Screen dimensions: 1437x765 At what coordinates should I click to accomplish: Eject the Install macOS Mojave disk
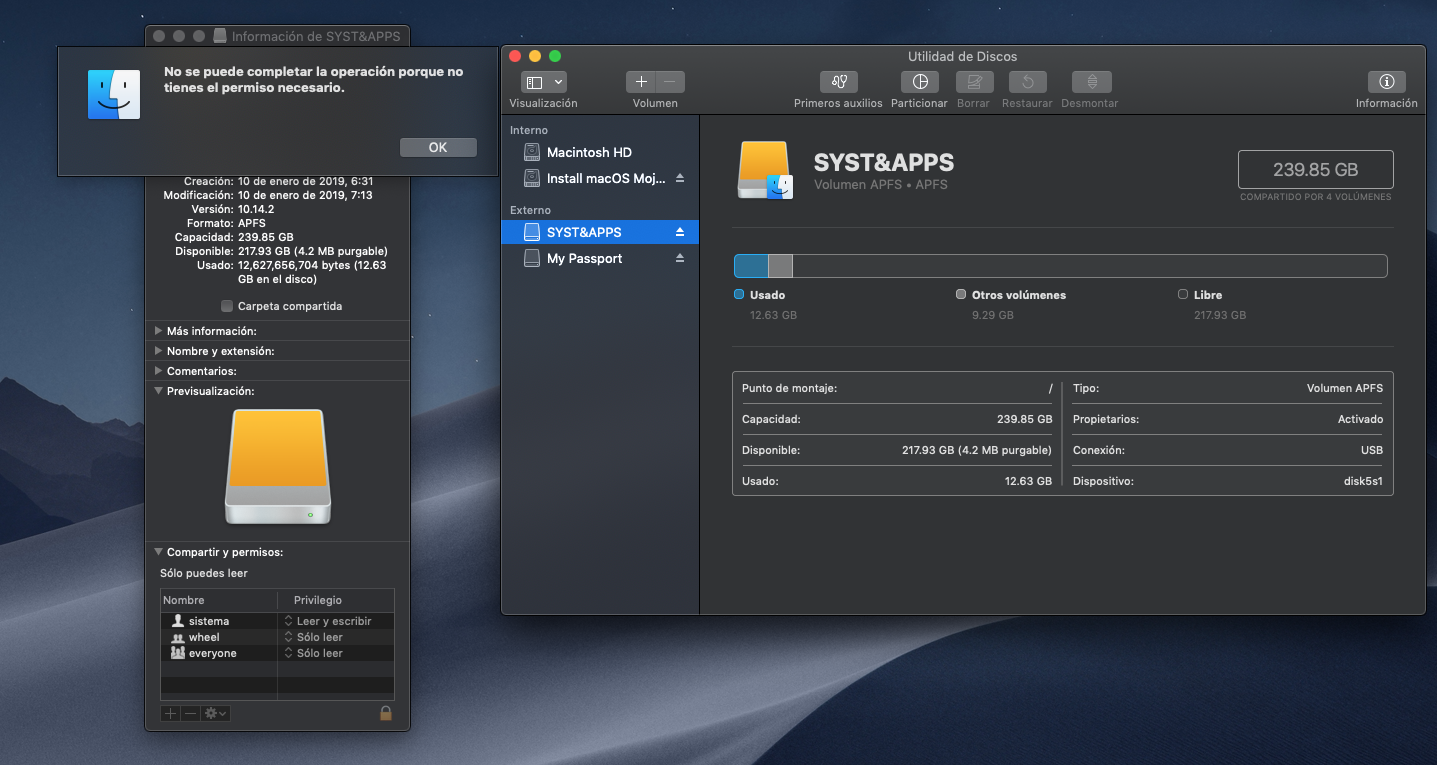coord(680,178)
